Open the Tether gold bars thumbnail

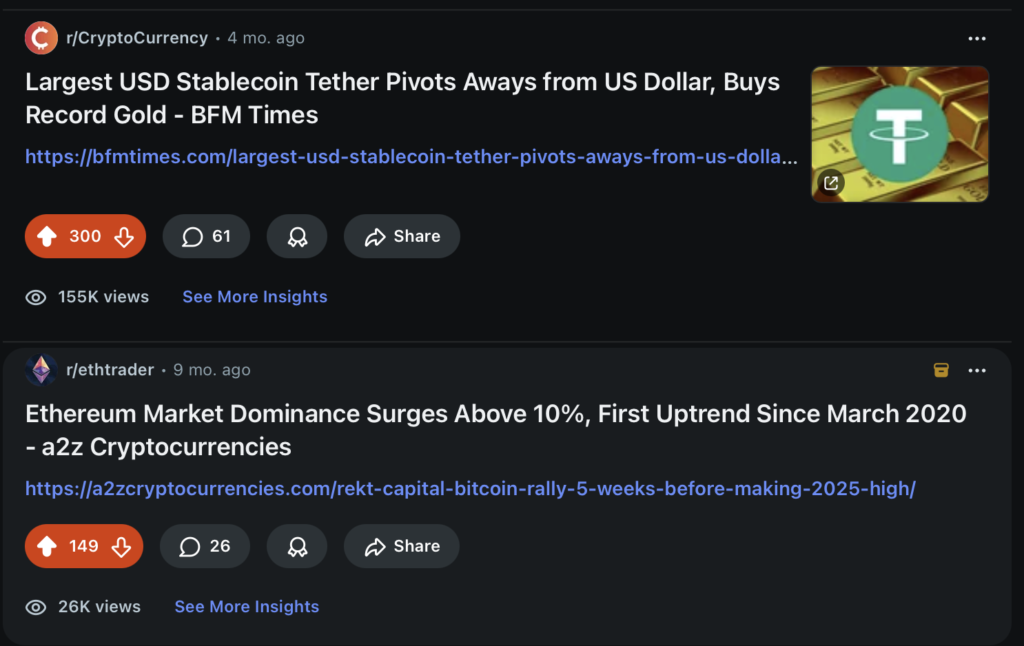900,134
